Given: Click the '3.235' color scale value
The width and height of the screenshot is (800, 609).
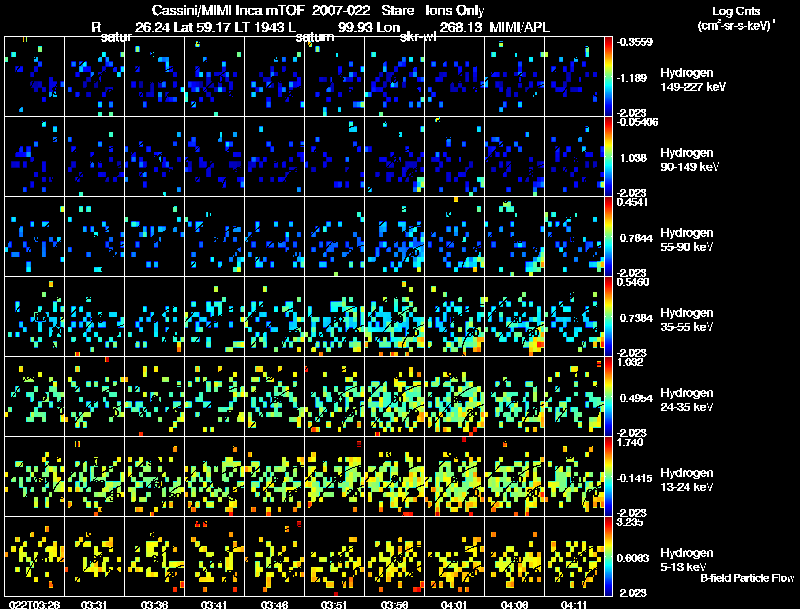Looking at the screenshot, I should click(630, 522).
